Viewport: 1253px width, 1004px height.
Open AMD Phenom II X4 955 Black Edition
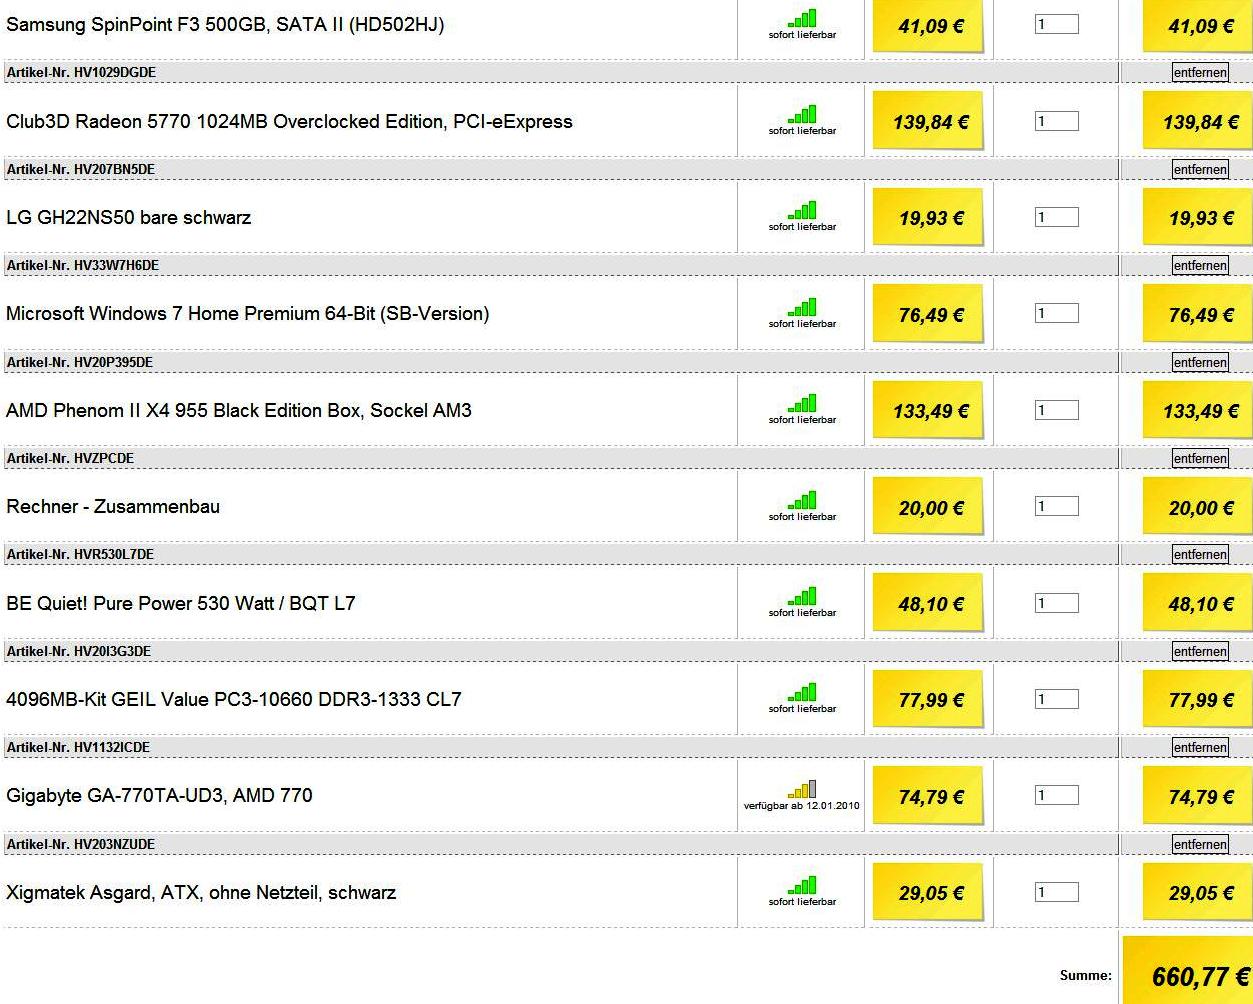click(x=238, y=411)
